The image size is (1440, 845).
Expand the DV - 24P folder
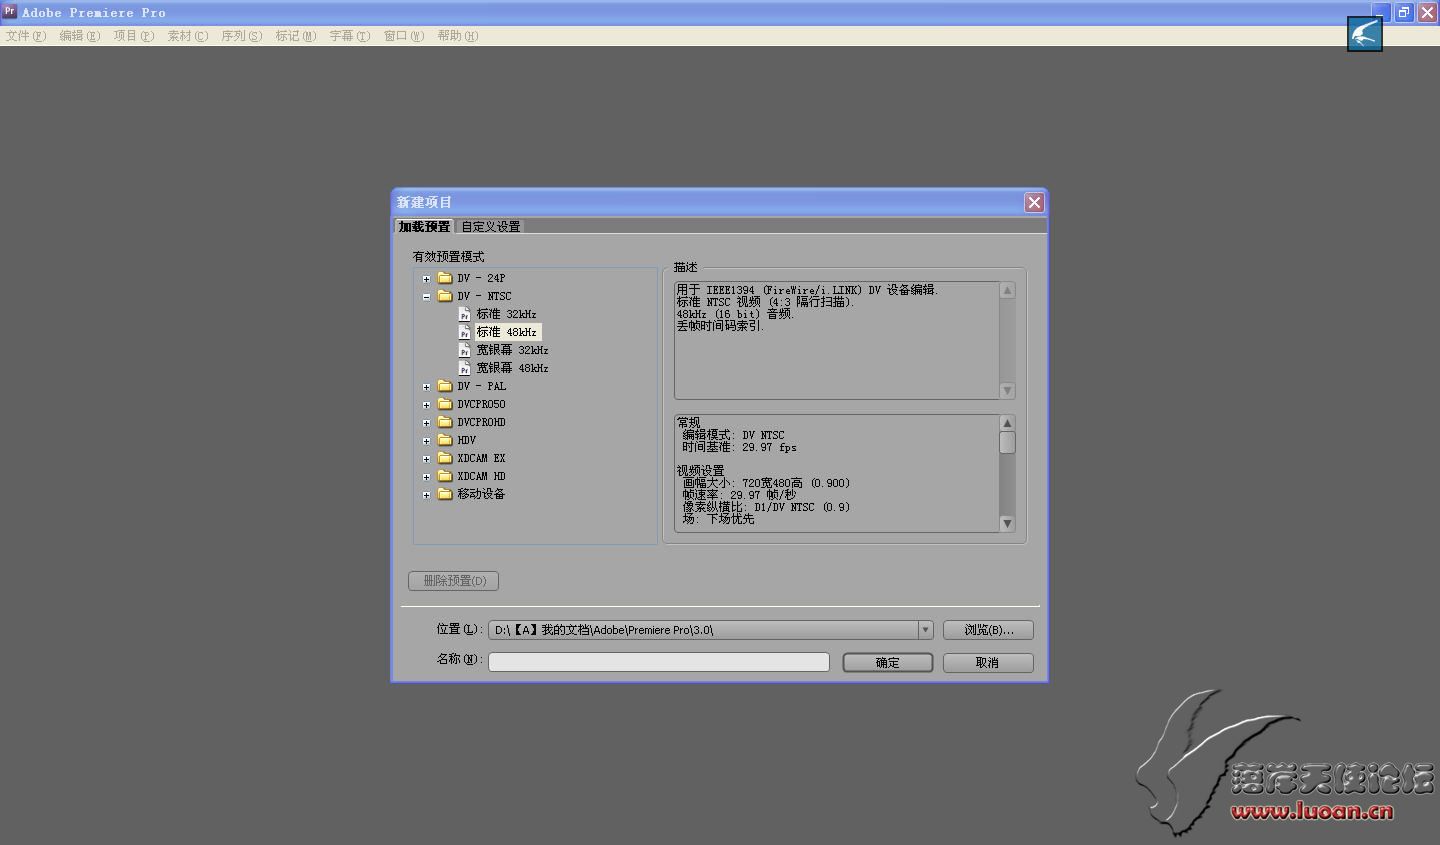pyautogui.click(x=426, y=279)
